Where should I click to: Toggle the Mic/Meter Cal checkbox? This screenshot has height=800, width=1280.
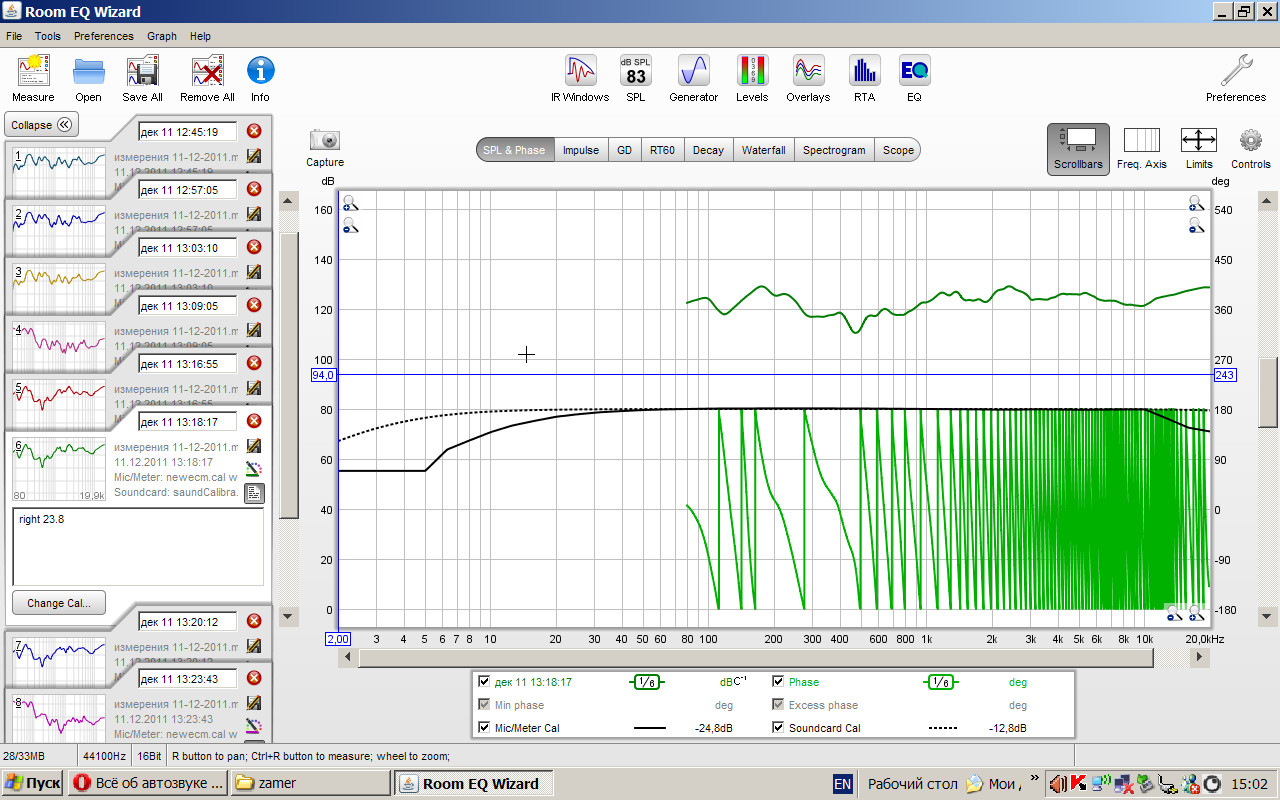click(x=484, y=728)
